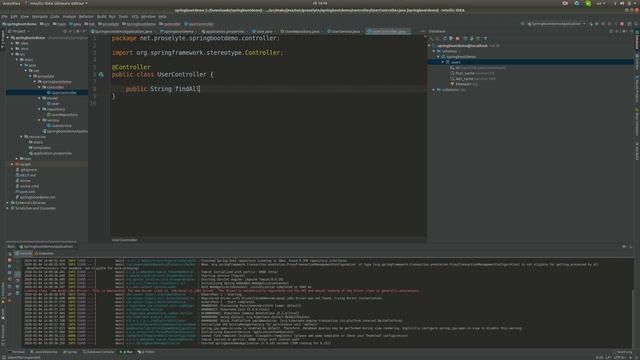Screen dimensions: 640x360
Task: Select the last_name column in Database panel
Action: 464,78
